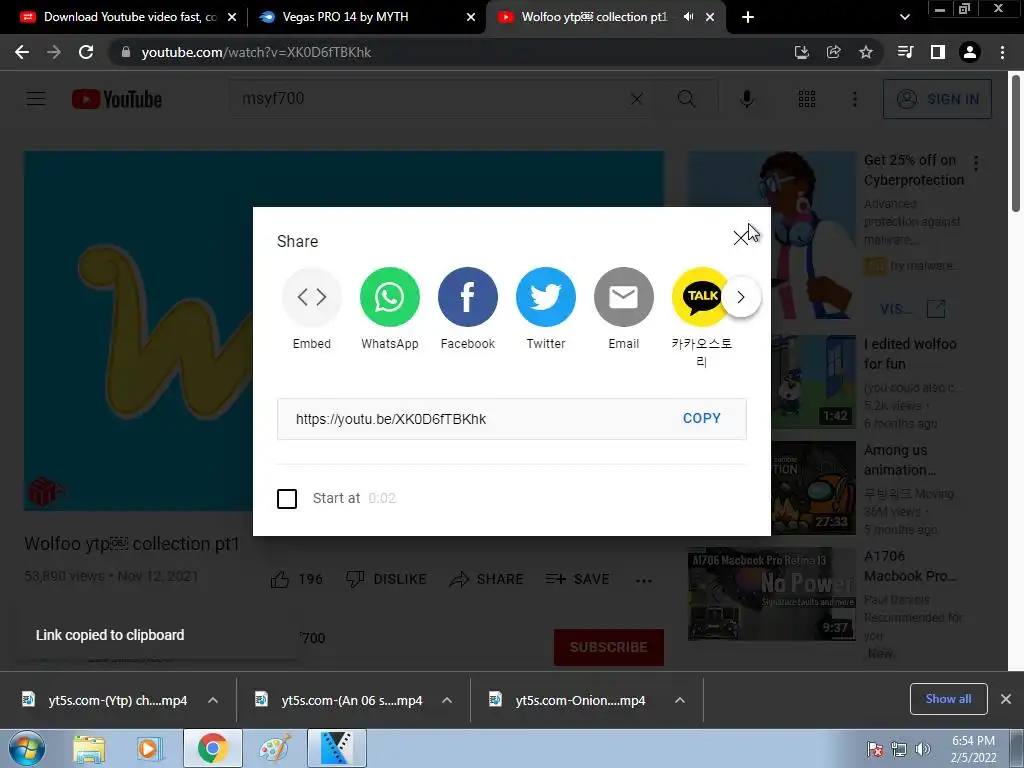This screenshot has height=768, width=1024.
Task: Go to YouTube home logo
Action: click(117, 99)
